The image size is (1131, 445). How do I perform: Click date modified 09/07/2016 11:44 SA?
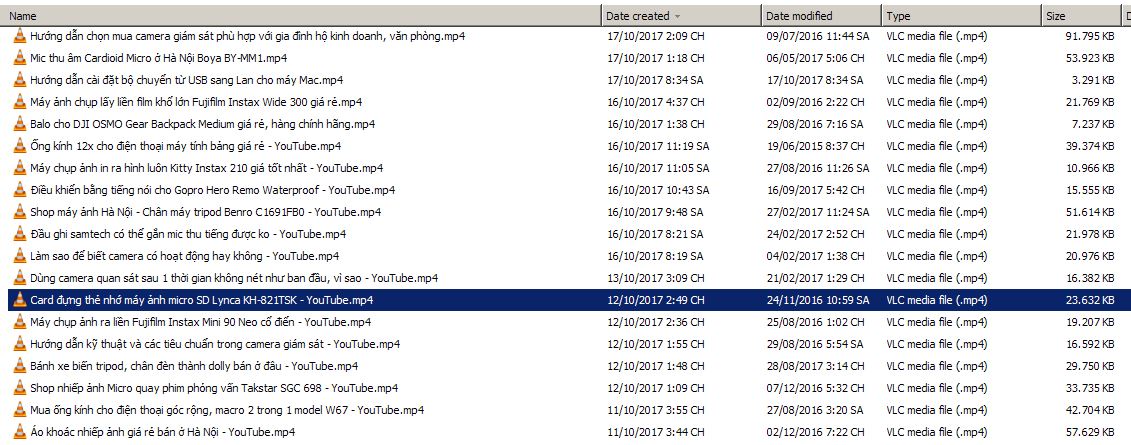point(818,36)
